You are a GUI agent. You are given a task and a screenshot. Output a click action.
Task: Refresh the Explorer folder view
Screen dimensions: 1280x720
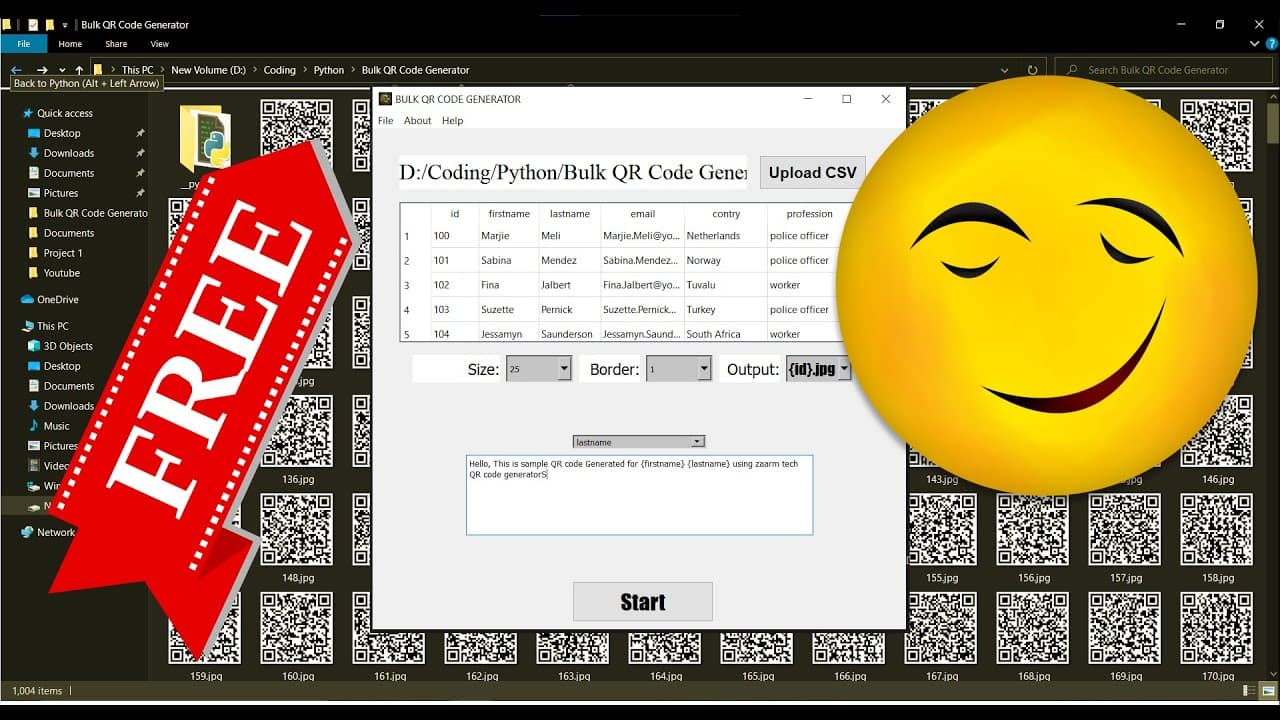[1032, 70]
